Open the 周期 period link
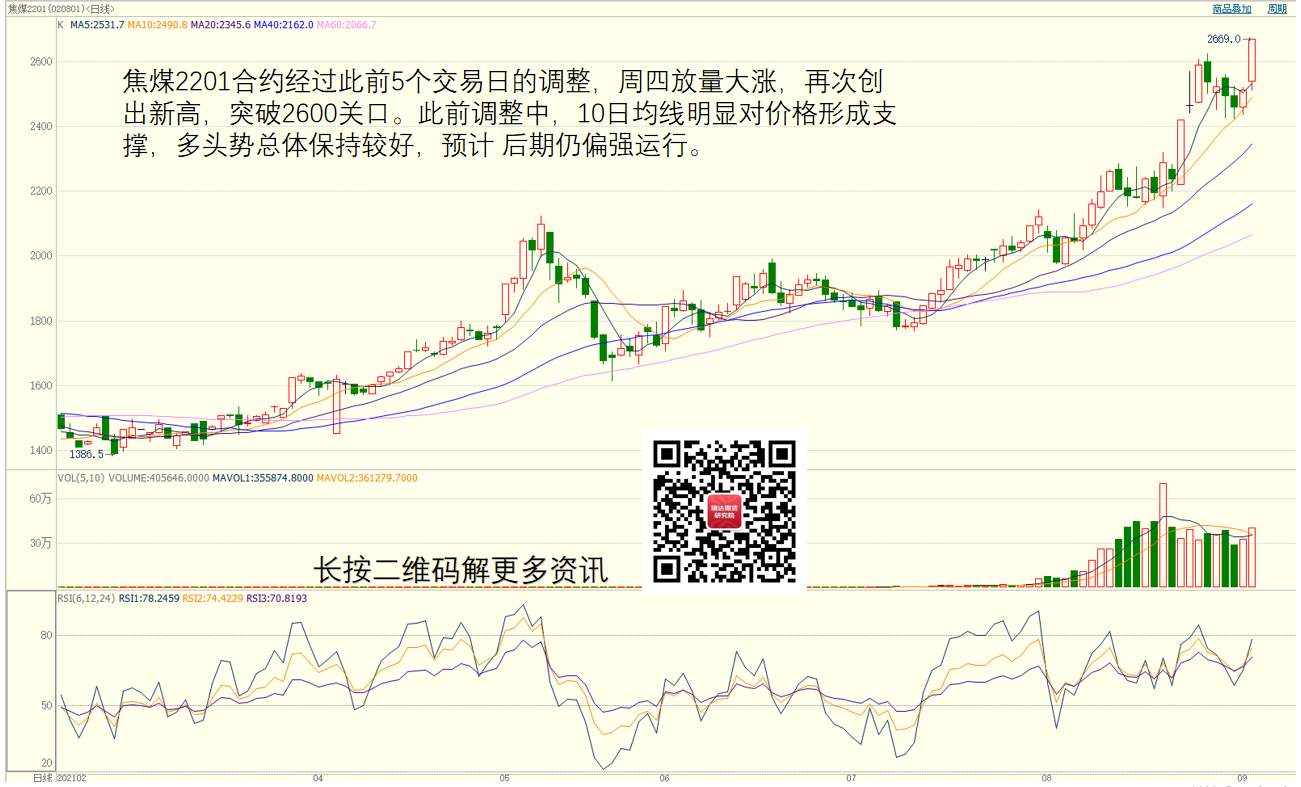The height and width of the screenshot is (787, 1301). 1277,9
